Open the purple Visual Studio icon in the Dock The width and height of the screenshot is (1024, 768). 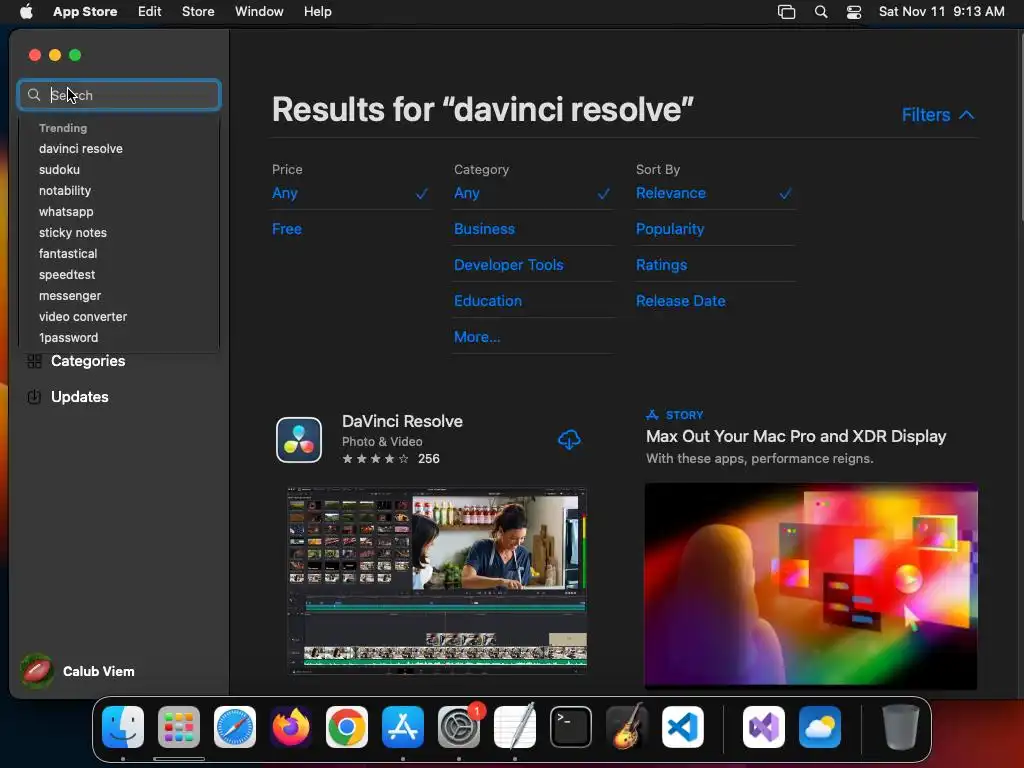[764, 727]
